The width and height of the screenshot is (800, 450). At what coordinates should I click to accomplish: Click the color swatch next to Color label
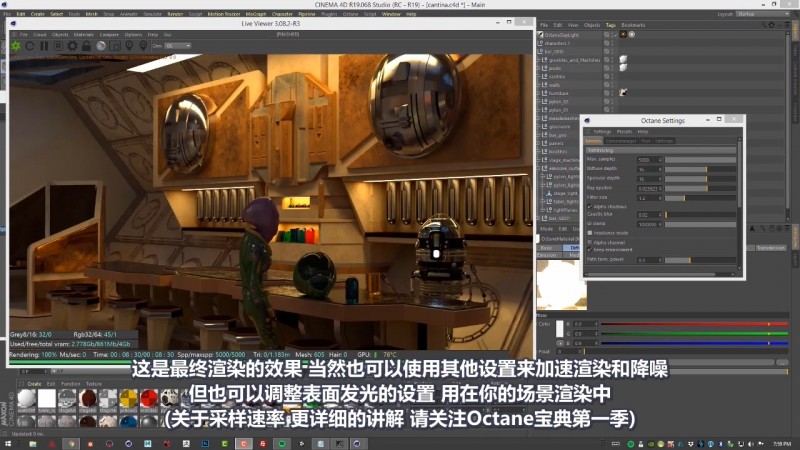[x=560, y=329]
